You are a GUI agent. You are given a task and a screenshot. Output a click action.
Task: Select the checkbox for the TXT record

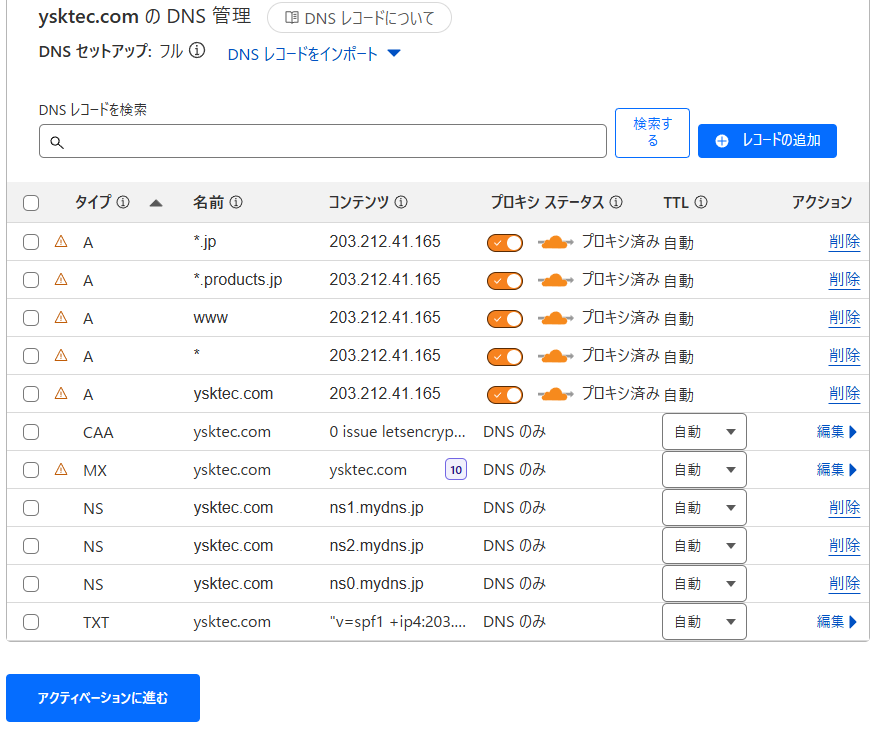click(31, 622)
